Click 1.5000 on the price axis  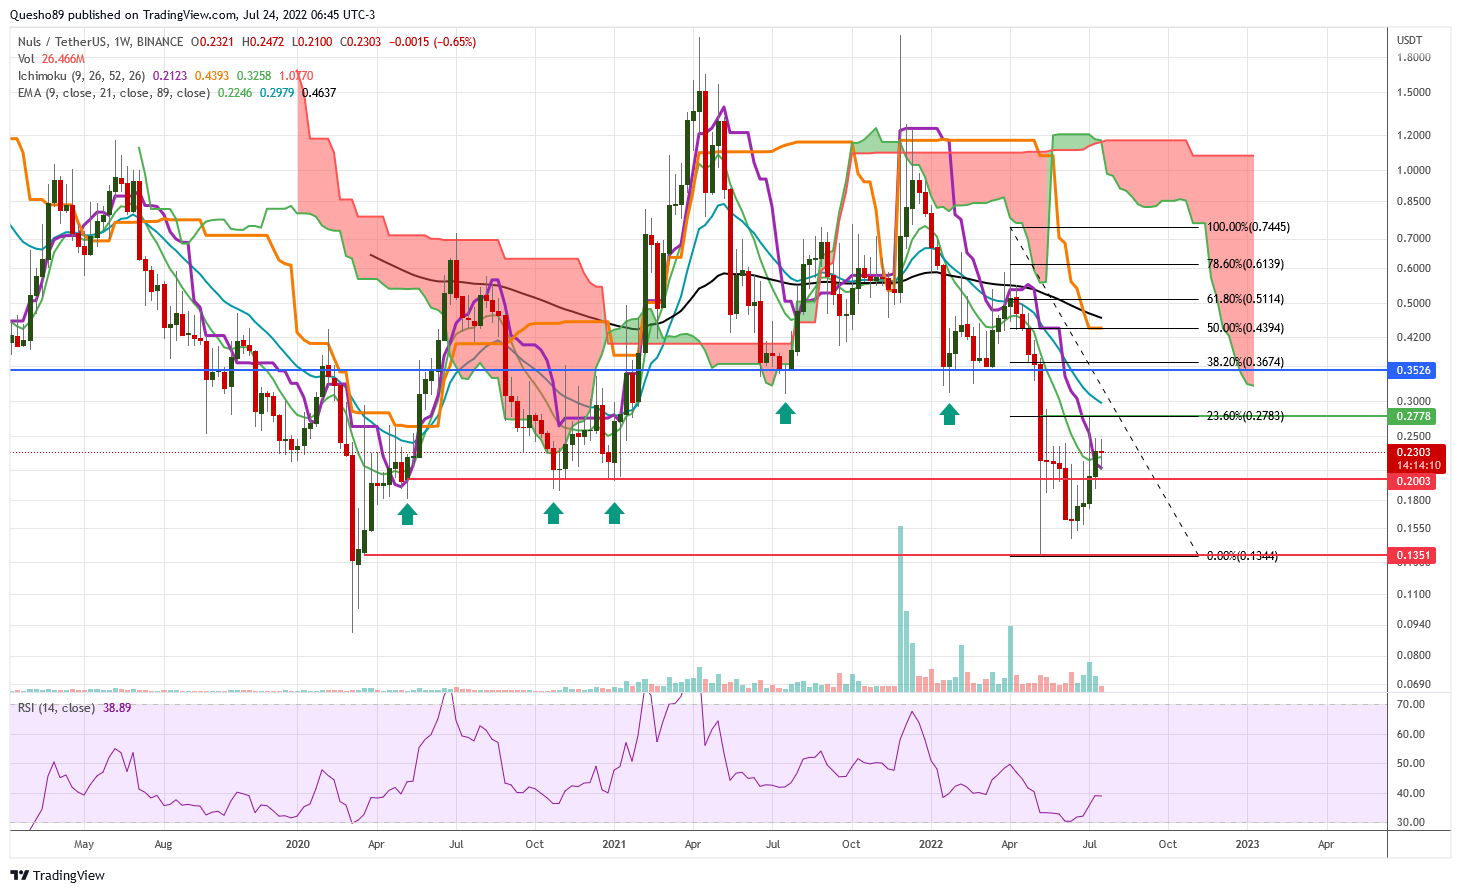(1414, 92)
